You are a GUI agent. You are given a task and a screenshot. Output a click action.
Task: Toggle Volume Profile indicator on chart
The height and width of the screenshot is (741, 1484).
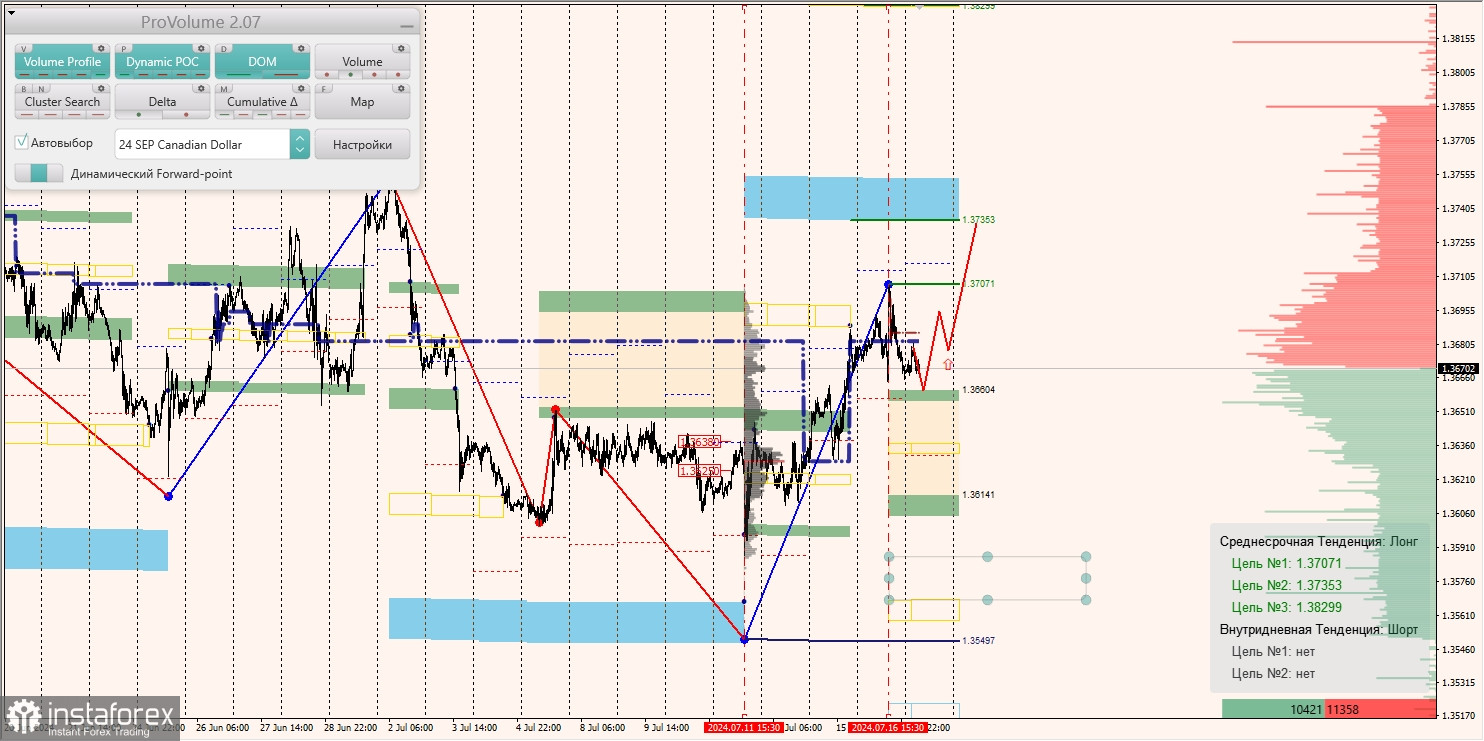62,62
